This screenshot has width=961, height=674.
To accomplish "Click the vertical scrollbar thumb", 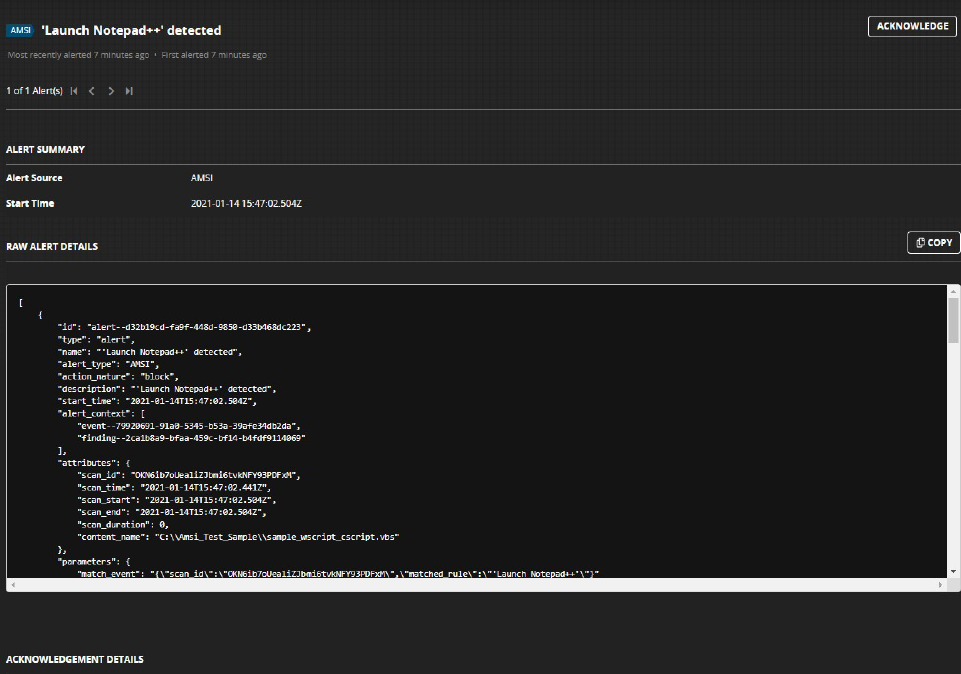I will pyautogui.click(x=954, y=320).
